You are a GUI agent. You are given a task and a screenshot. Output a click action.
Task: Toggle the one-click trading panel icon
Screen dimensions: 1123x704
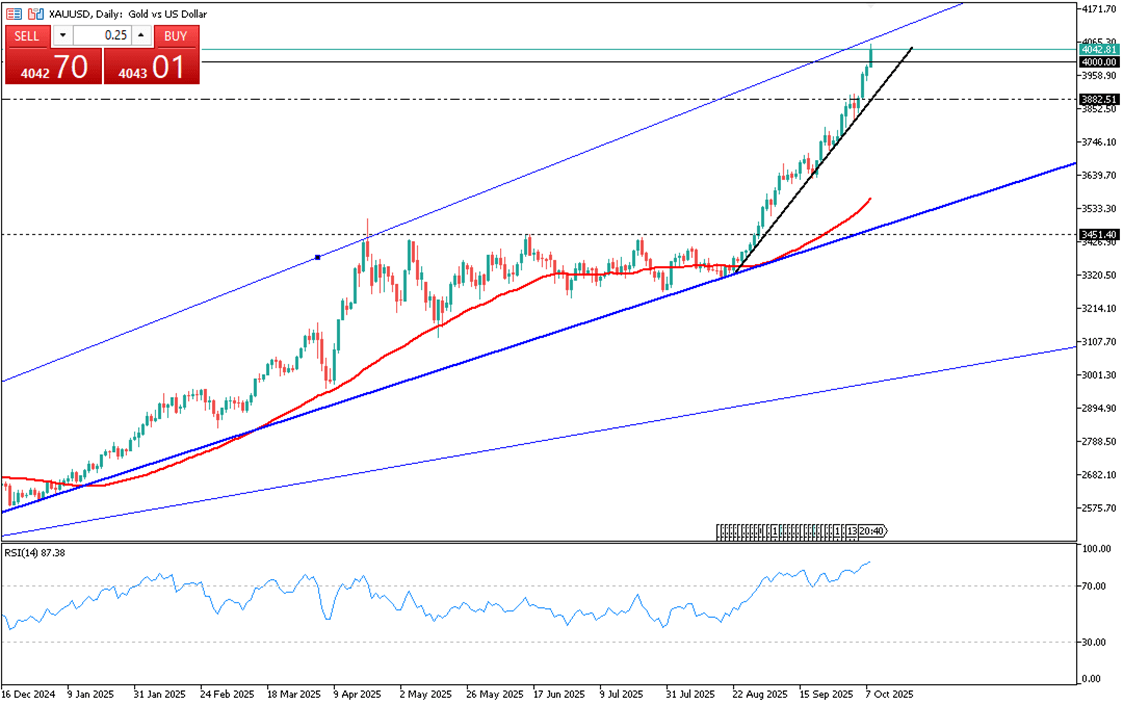tap(35, 14)
